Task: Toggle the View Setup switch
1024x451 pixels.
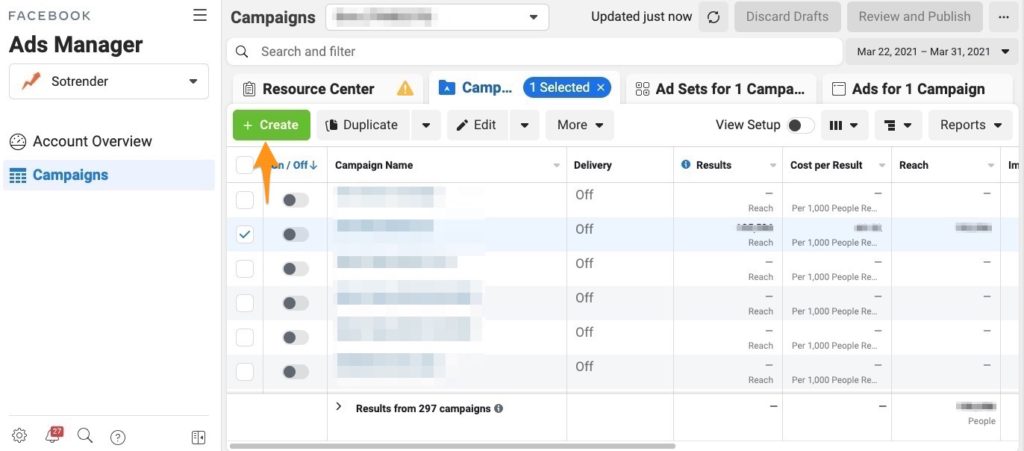Action: tap(800, 125)
